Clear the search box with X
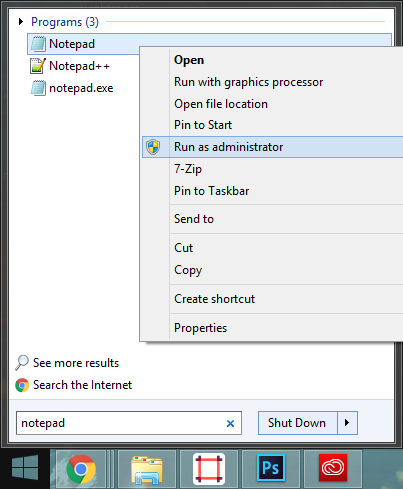The width and height of the screenshot is (403, 489). tap(230, 423)
